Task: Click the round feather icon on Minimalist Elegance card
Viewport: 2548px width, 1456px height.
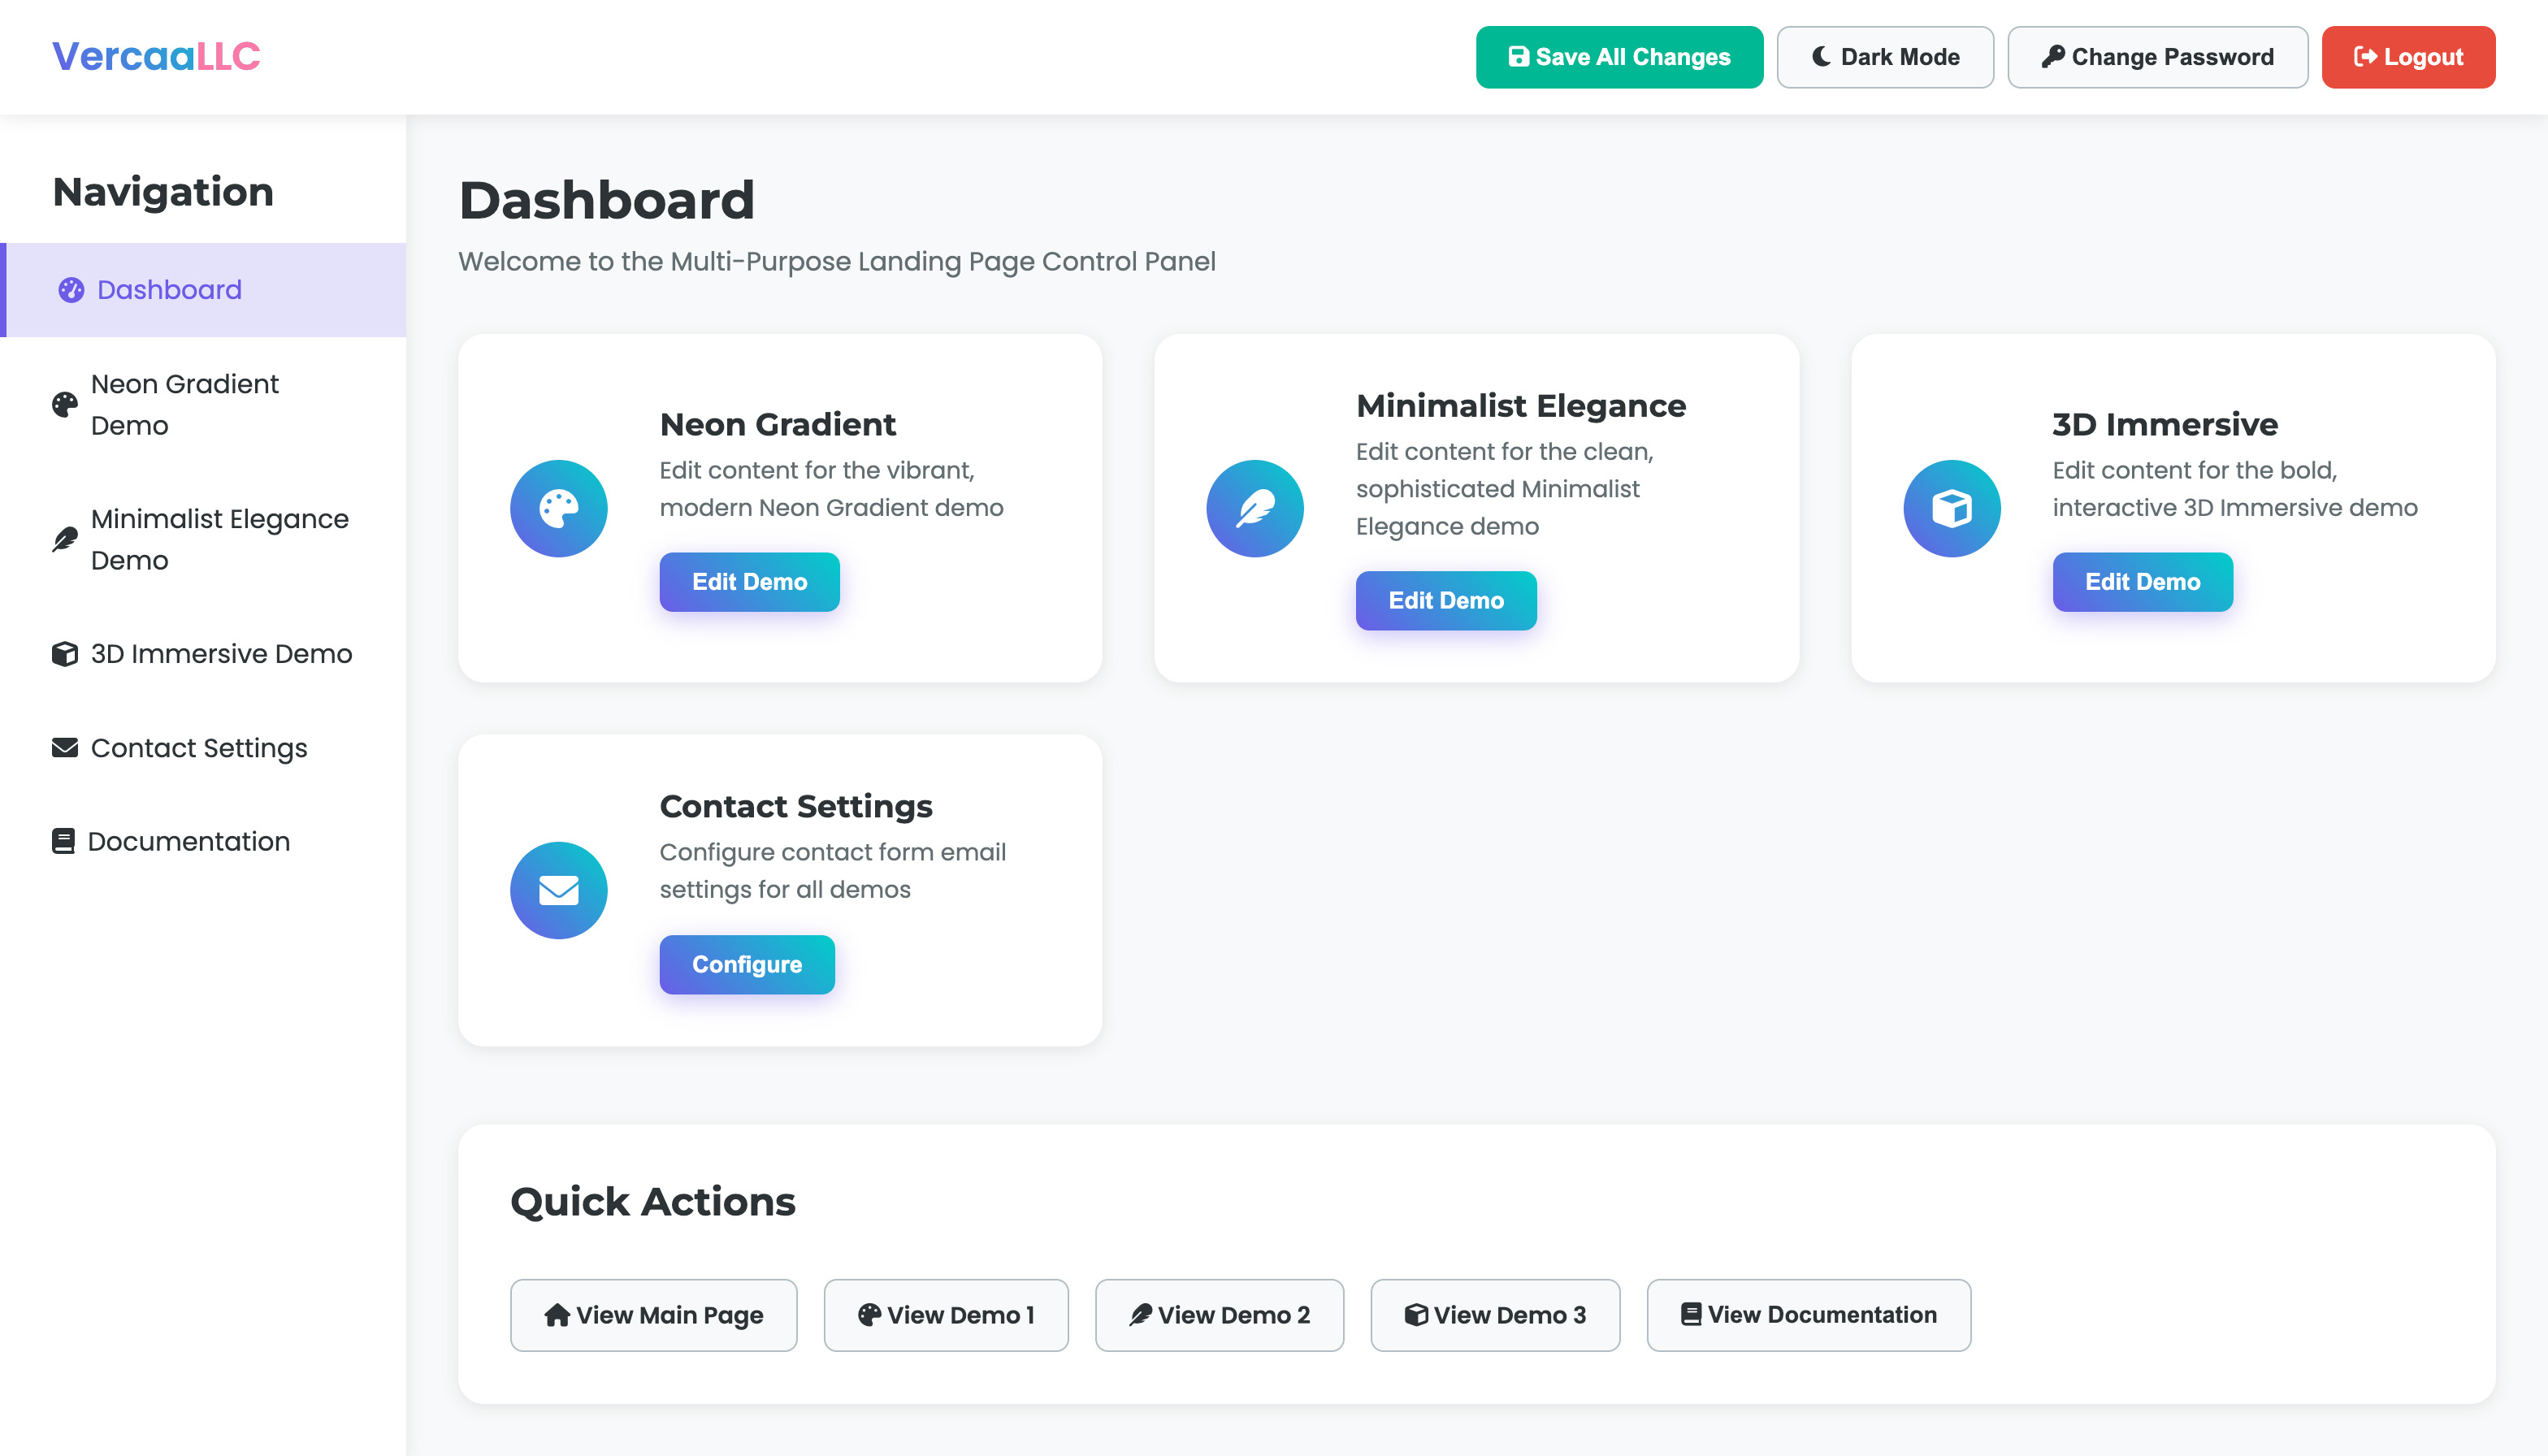Action: pyautogui.click(x=1255, y=508)
